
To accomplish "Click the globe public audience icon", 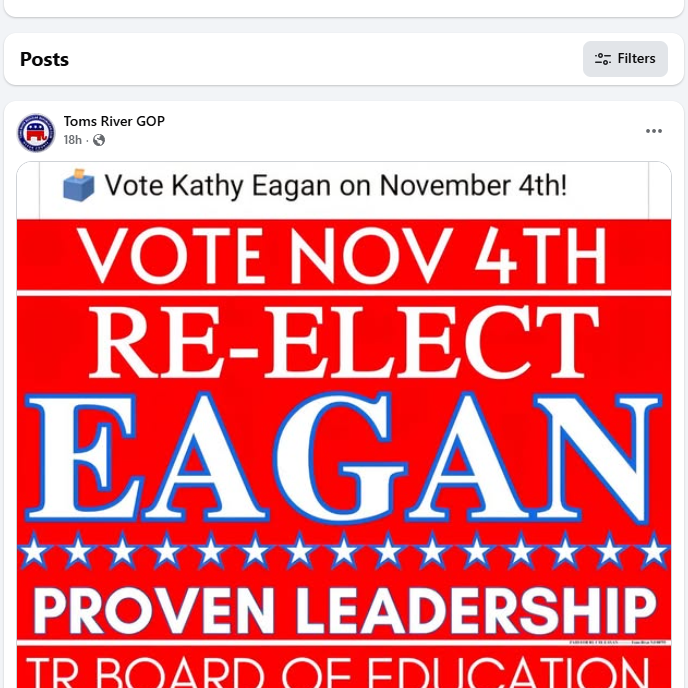I will tap(99, 140).
